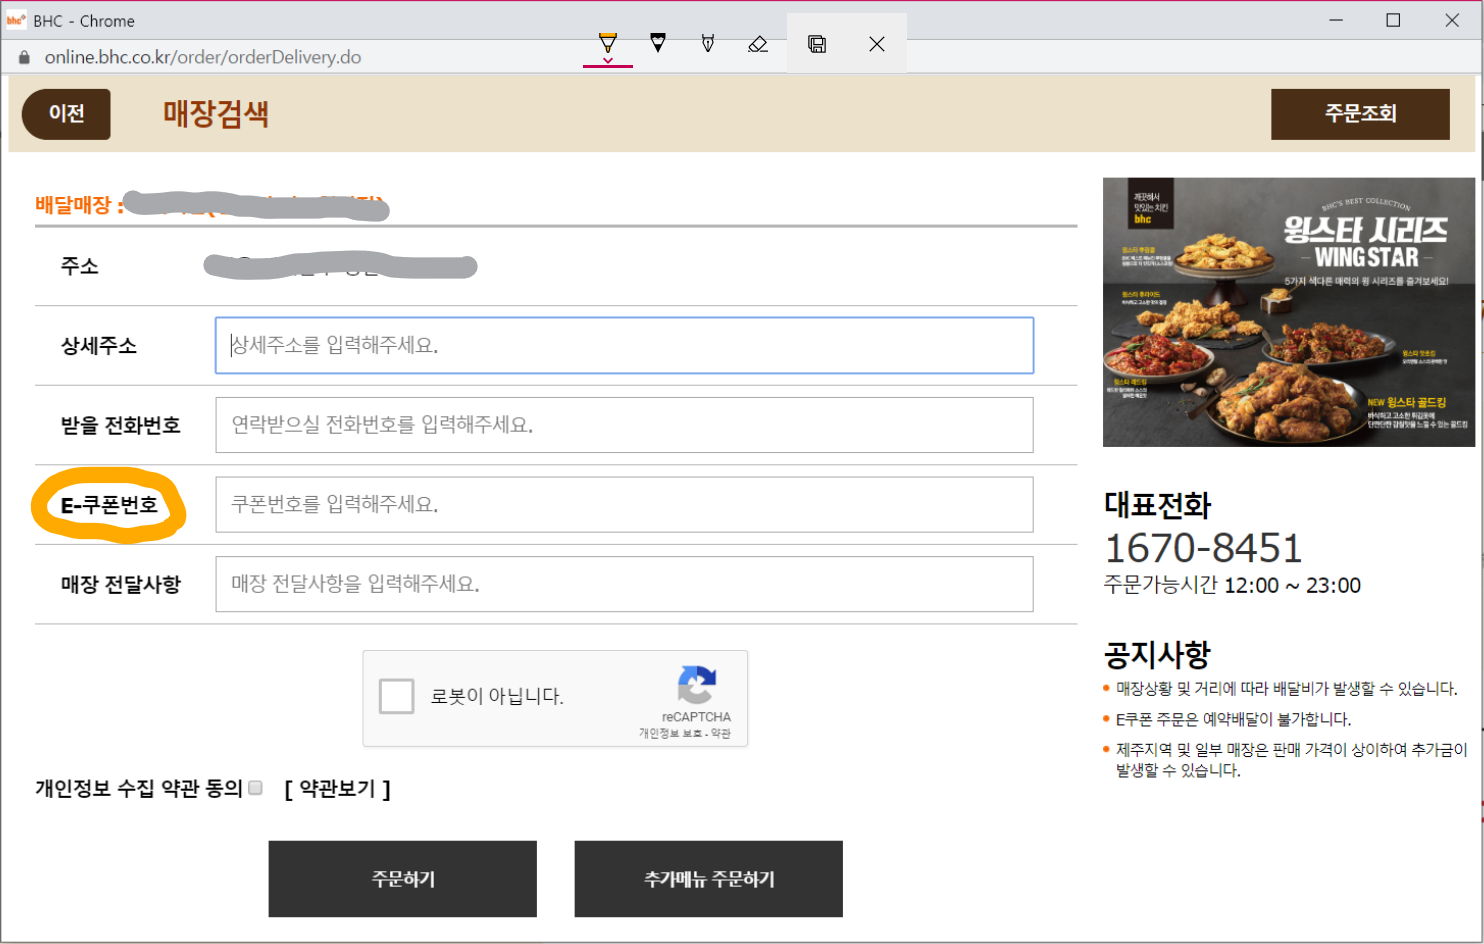
Task: Select the yellow highlighter pen tool
Action: coord(607,43)
